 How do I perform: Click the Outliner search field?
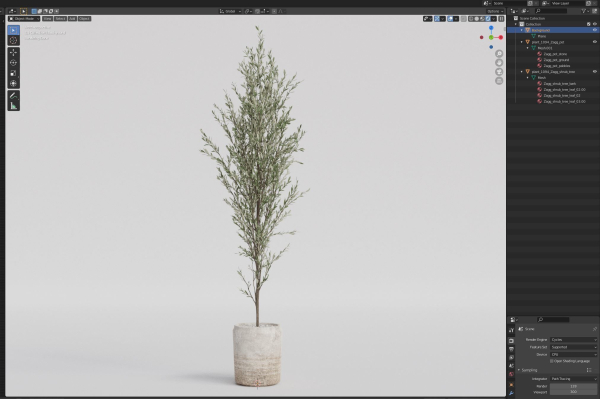(x=551, y=11)
